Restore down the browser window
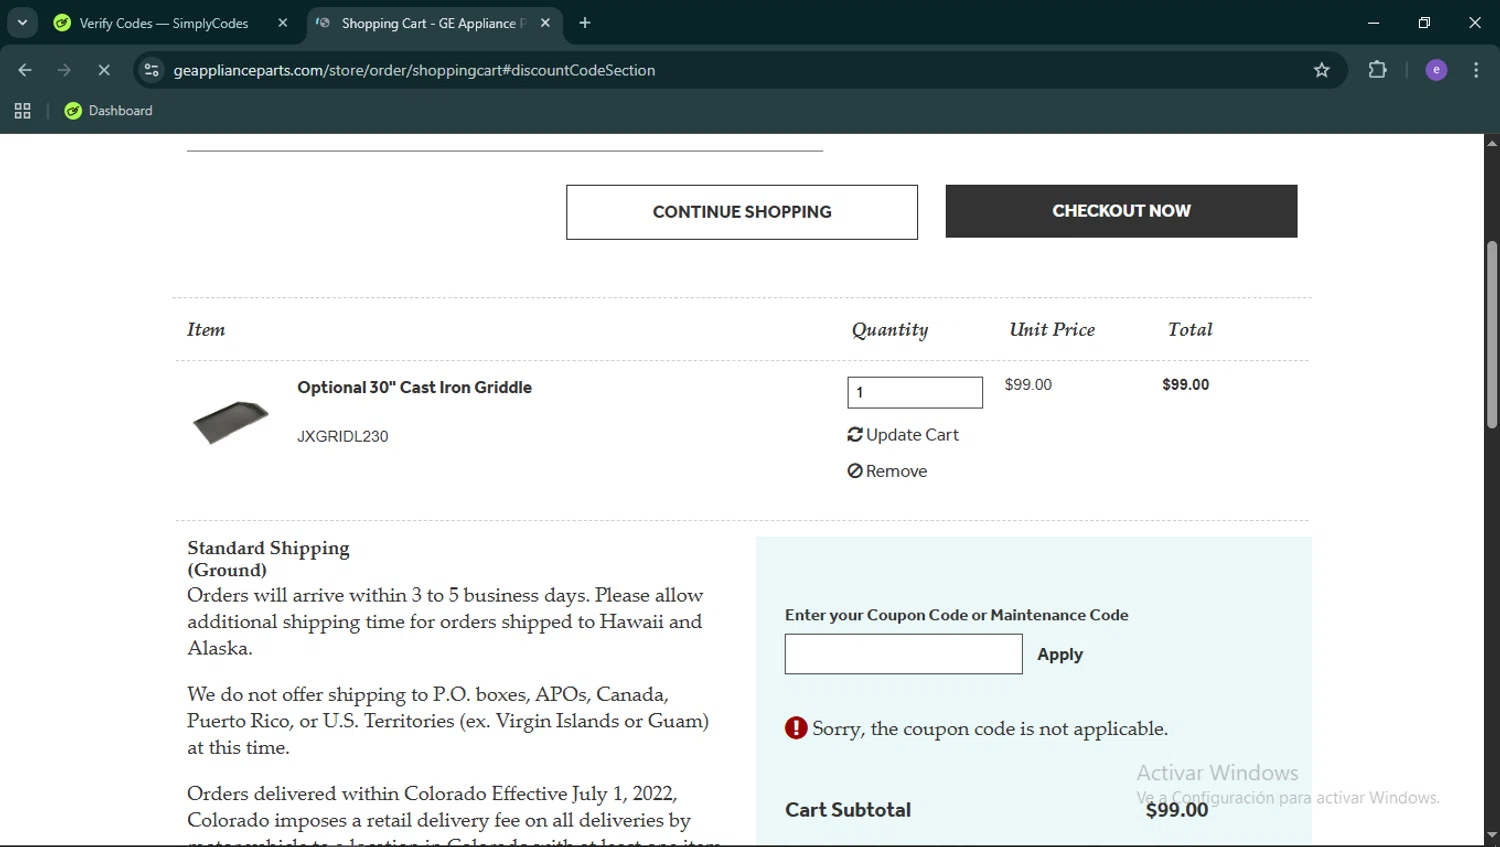 (x=1424, y=22)
